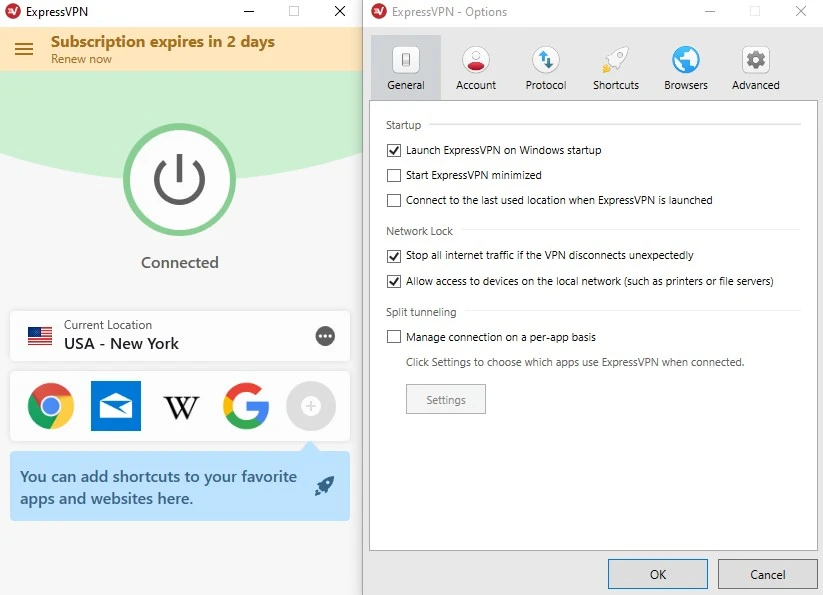The image size is (823, 595).
Task: Switch to the General options tab
Action: click(406, 68)
